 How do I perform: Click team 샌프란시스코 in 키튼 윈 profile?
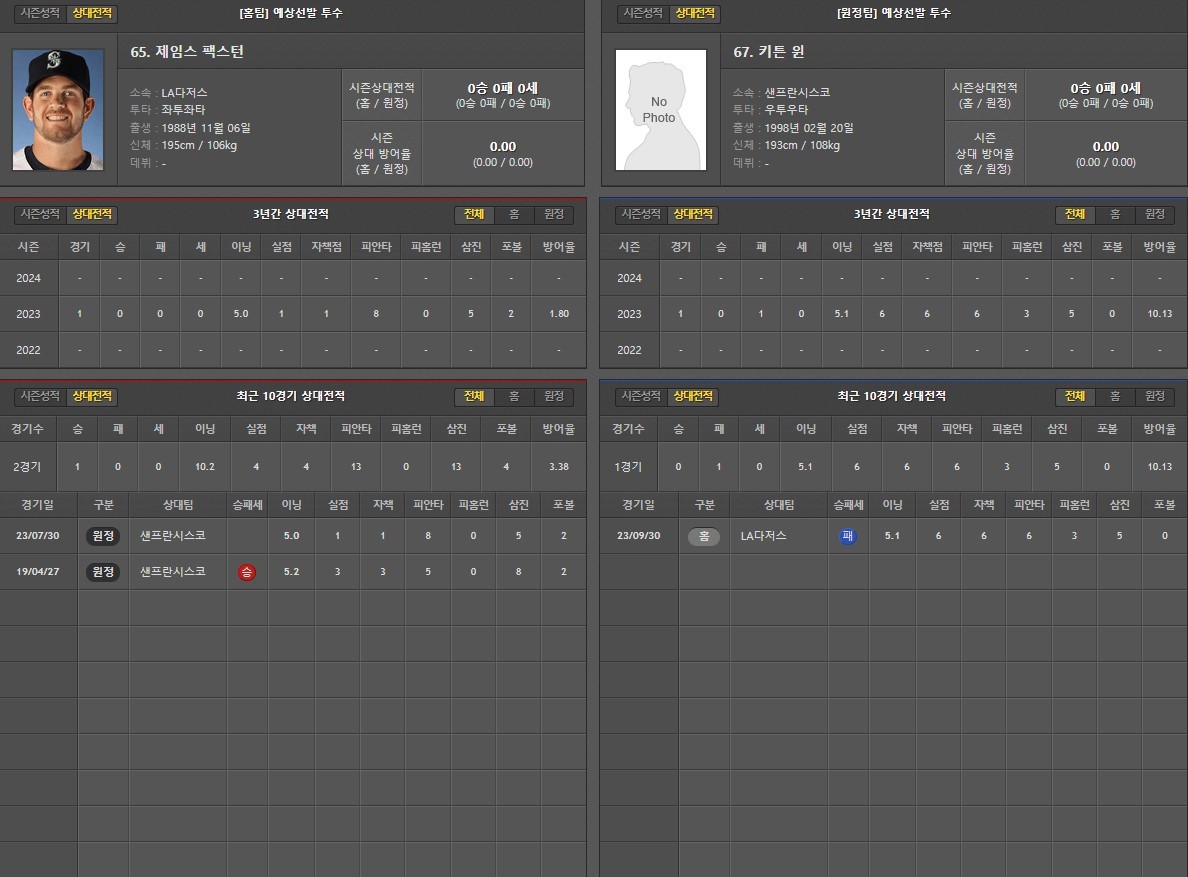pyautogui.click(x=797, y=92)
